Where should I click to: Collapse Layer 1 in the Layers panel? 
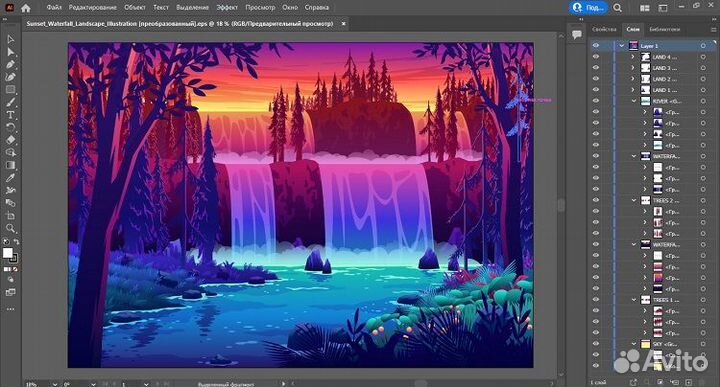622,46
